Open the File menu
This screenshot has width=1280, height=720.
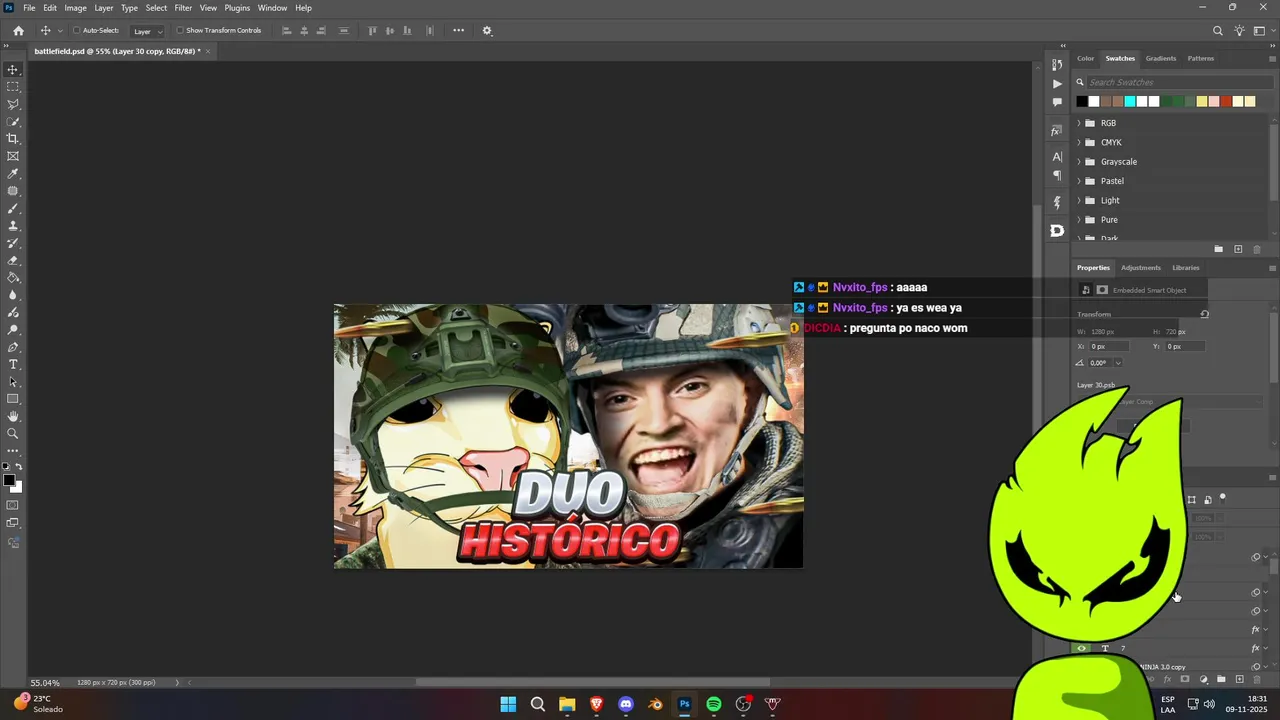[29, 8]
